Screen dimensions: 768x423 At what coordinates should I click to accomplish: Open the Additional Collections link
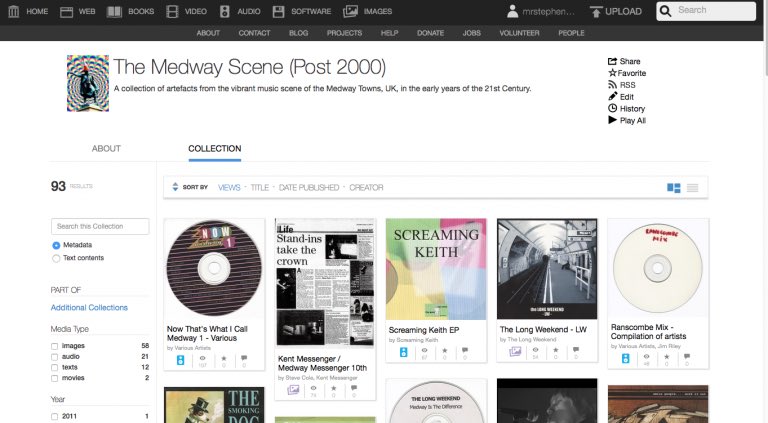[89, 307]
